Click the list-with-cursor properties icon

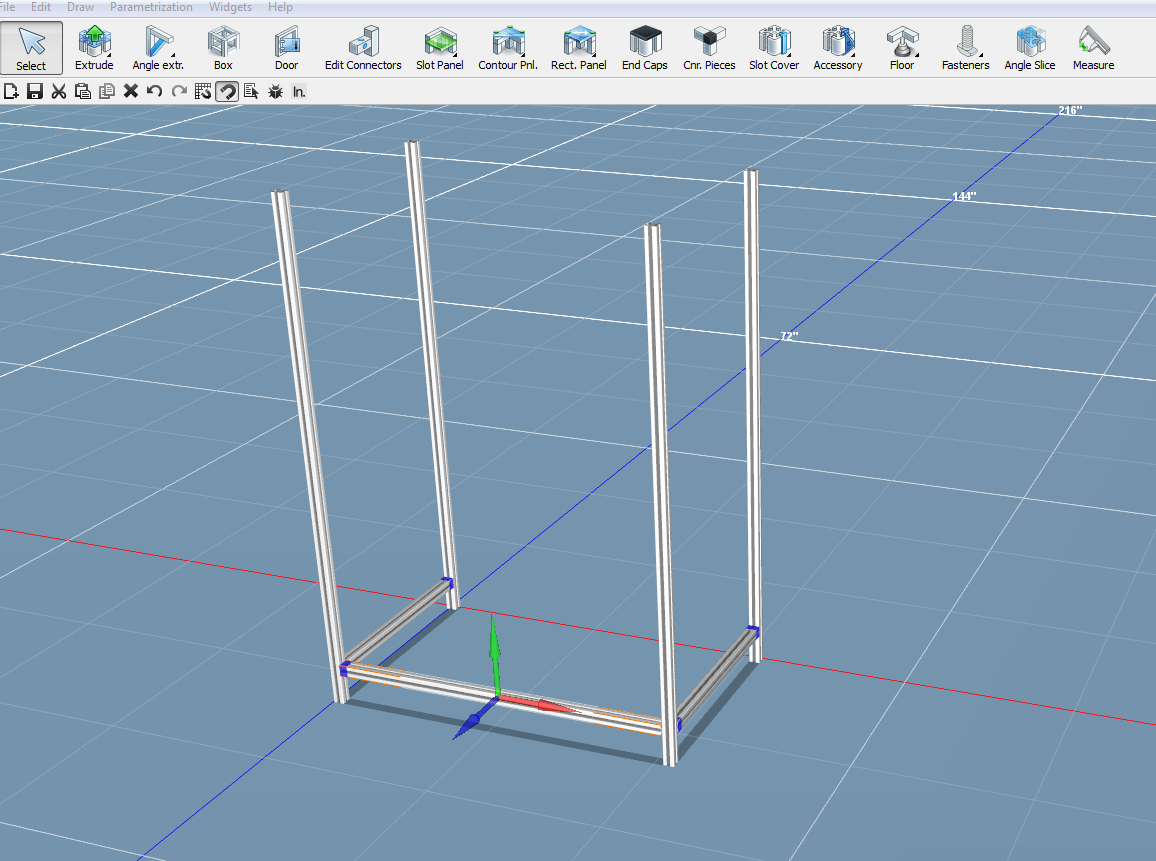[x=251, y=91]
